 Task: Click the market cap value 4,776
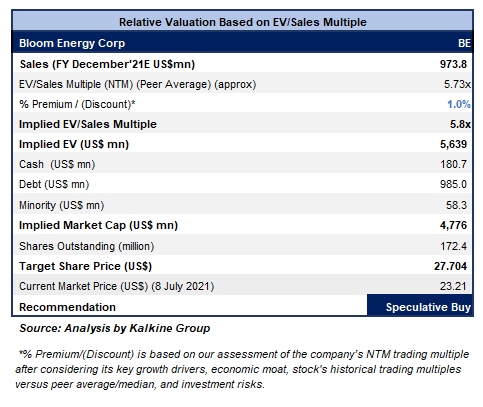(453, 225)
